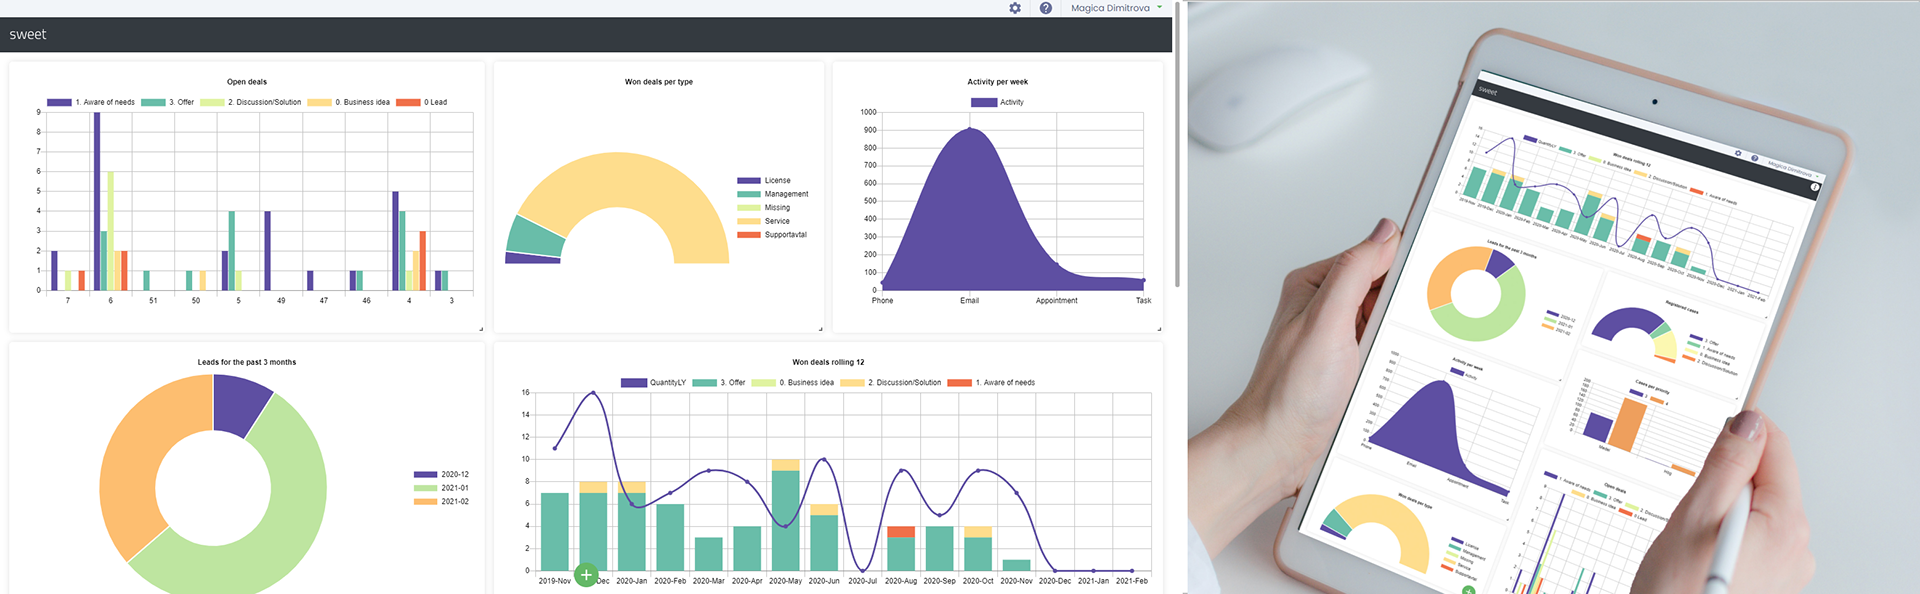Click the purple Activity area peak at Email
This screenshot has height=594, width=1920.
(x=969, y=128)
